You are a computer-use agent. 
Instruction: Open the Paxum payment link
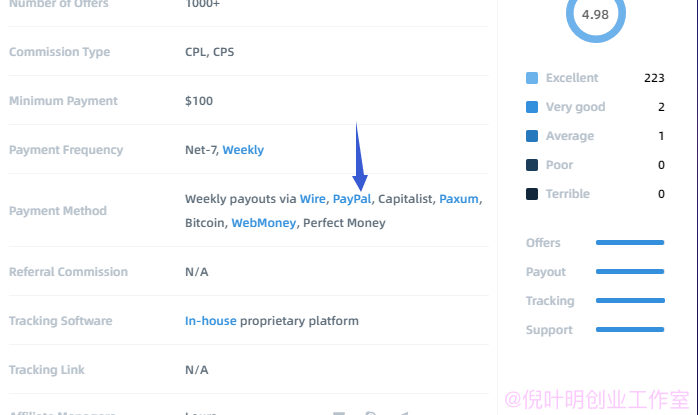(459, 199)
